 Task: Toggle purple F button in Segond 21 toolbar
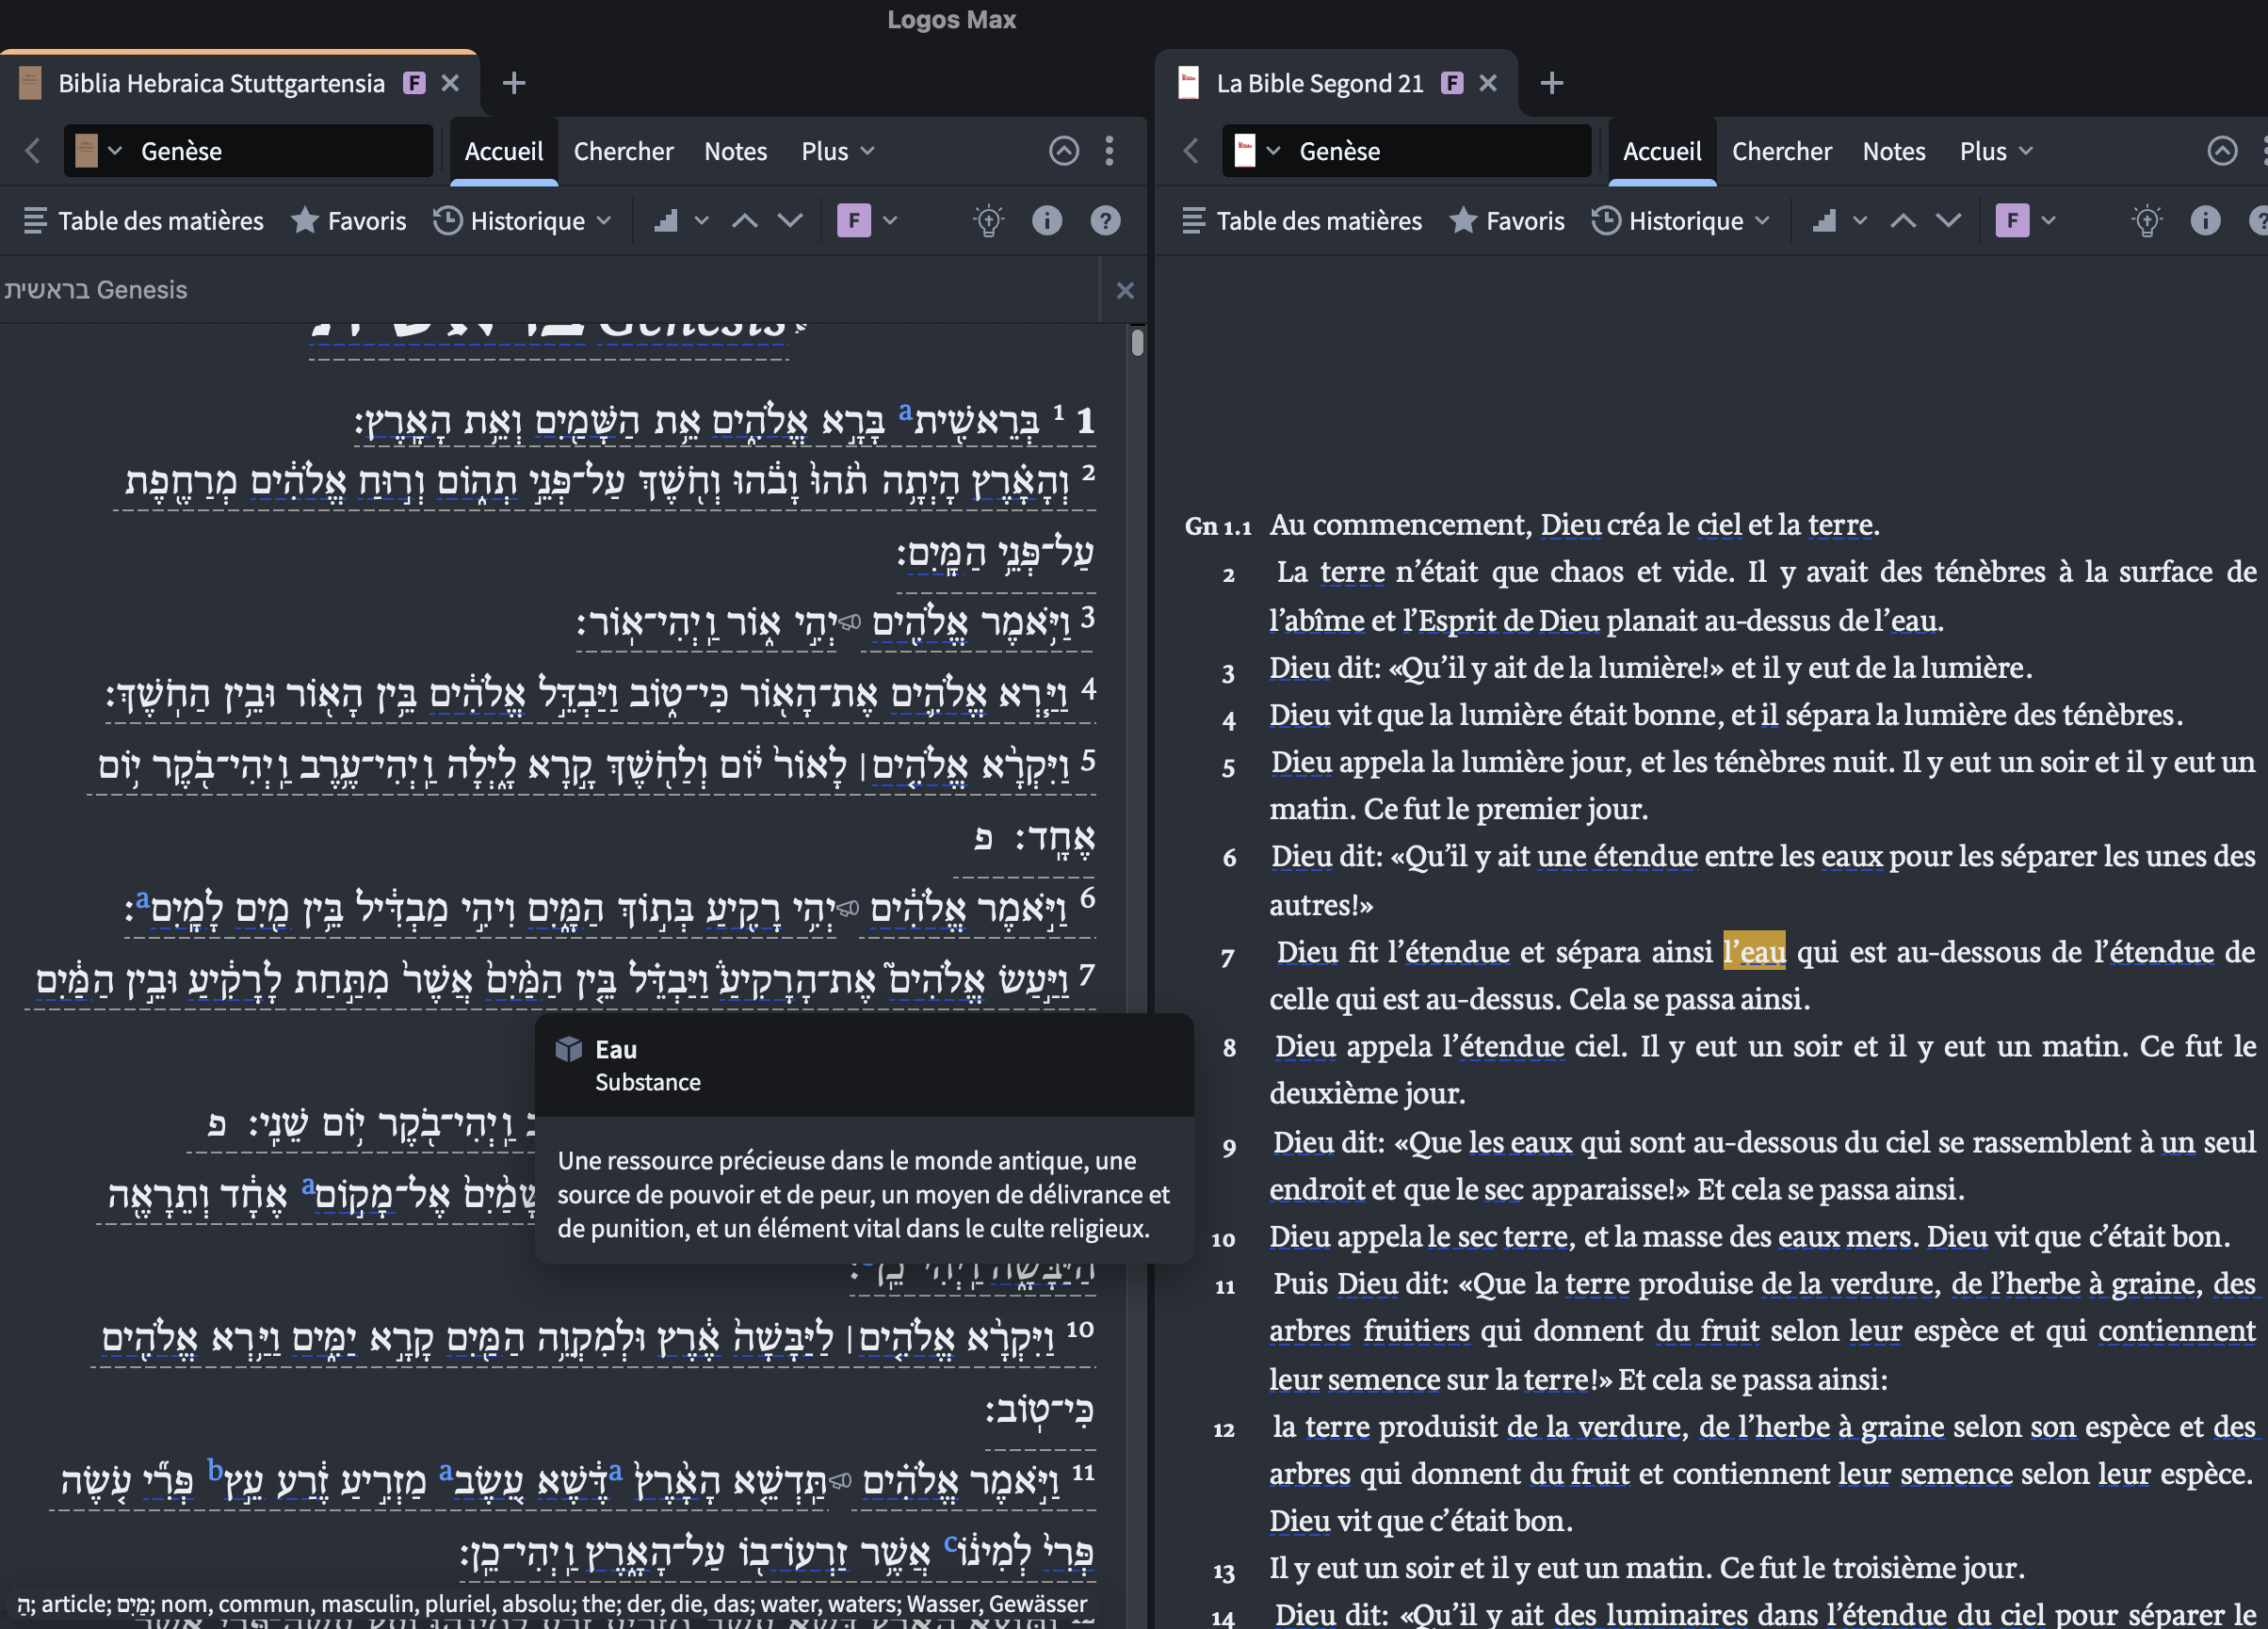tap(2012, 221)
